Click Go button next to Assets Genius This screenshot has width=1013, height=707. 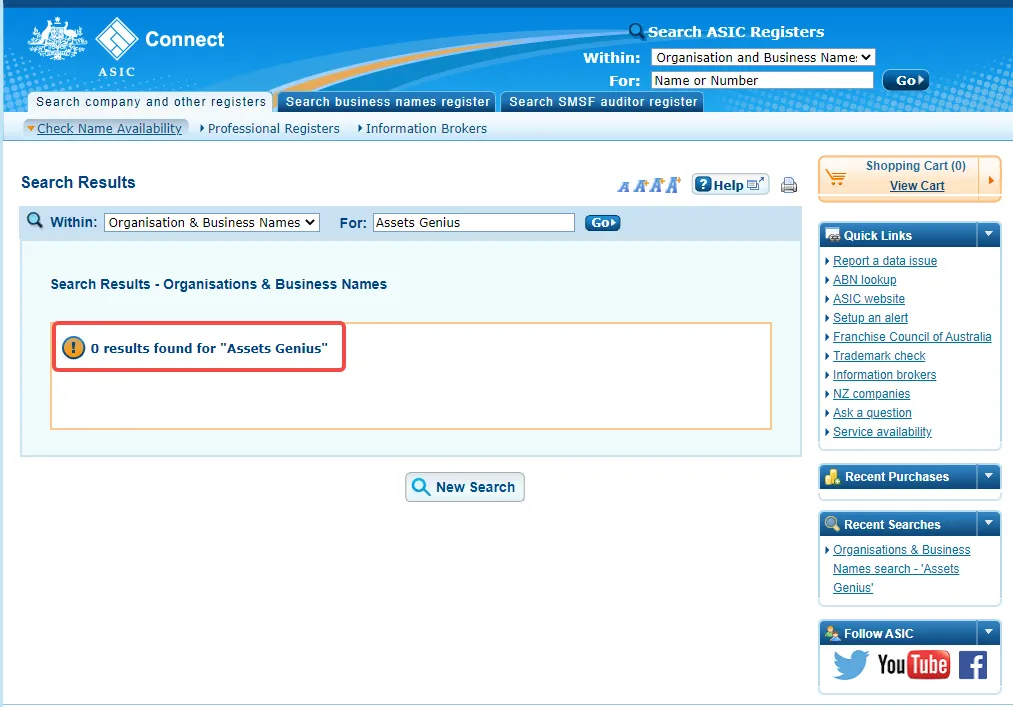(x=602, y=223)
